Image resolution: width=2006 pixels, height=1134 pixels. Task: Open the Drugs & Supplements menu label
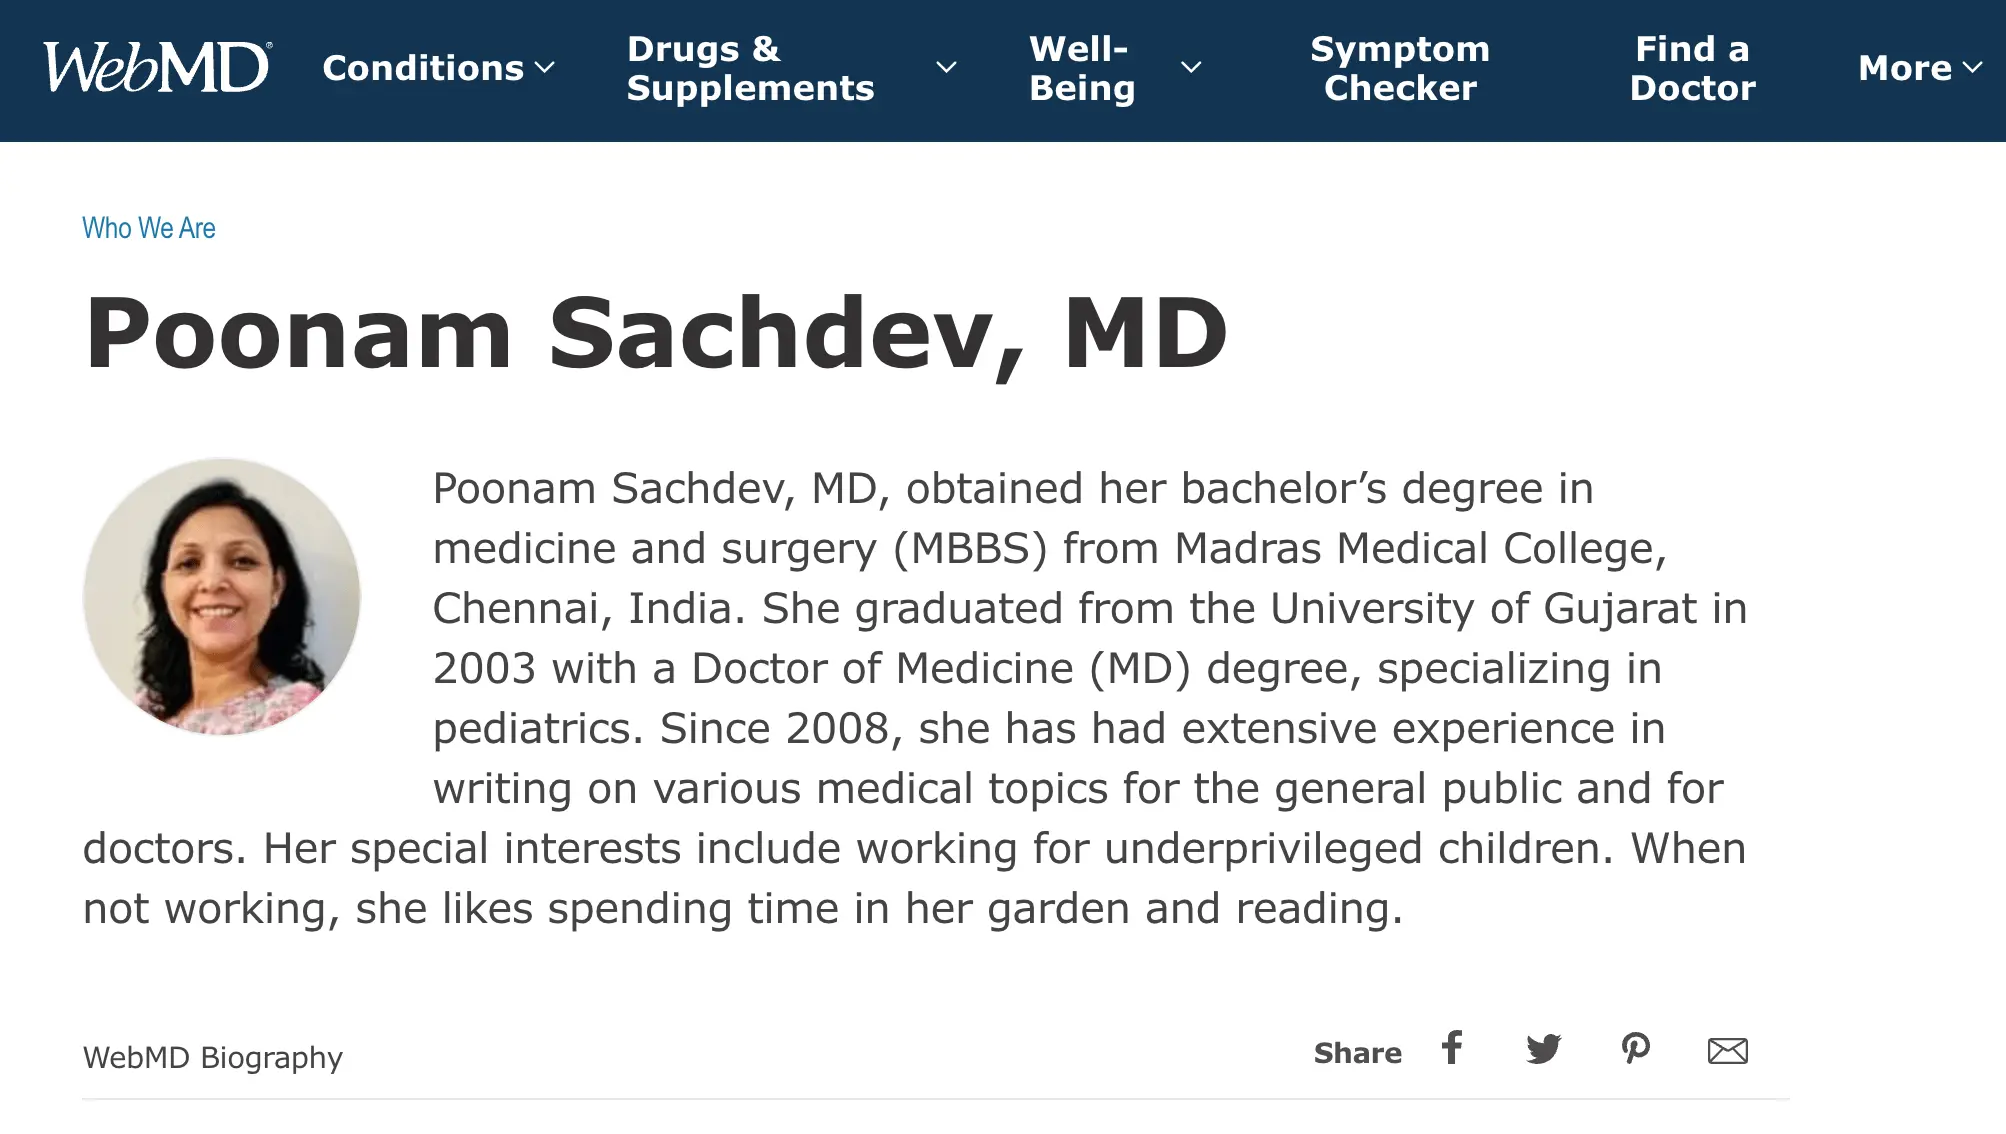pyautogui.click(x=750, y=68)
